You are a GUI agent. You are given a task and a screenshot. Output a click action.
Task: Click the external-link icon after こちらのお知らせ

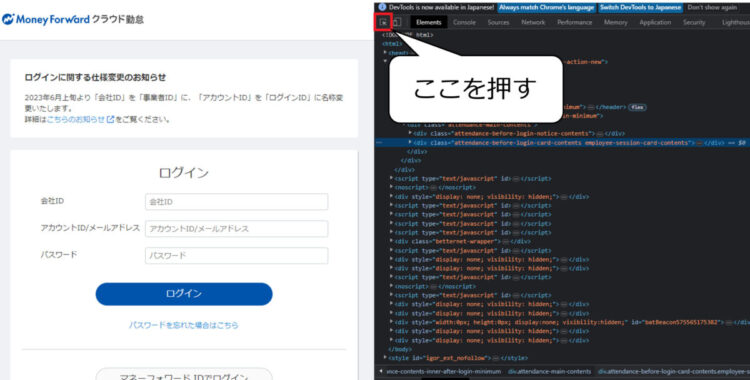(110, 120)
